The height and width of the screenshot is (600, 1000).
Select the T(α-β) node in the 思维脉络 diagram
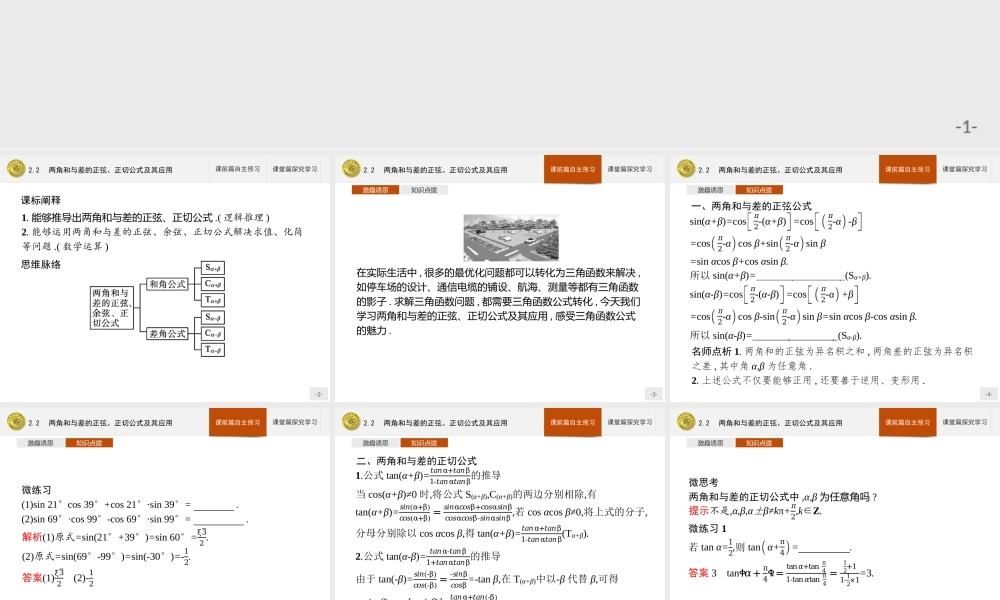(x=211, y=350)
